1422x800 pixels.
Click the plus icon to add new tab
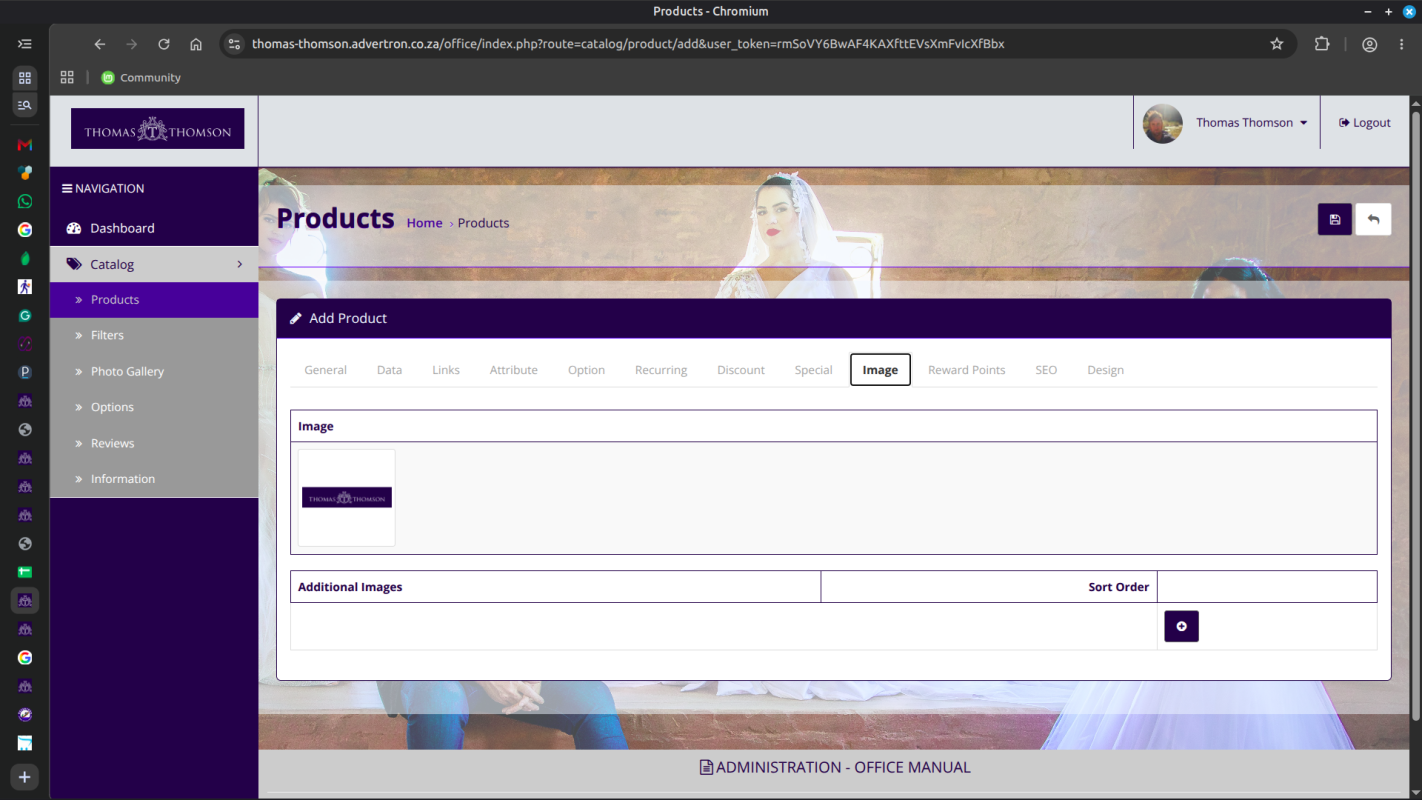[25, 777]
